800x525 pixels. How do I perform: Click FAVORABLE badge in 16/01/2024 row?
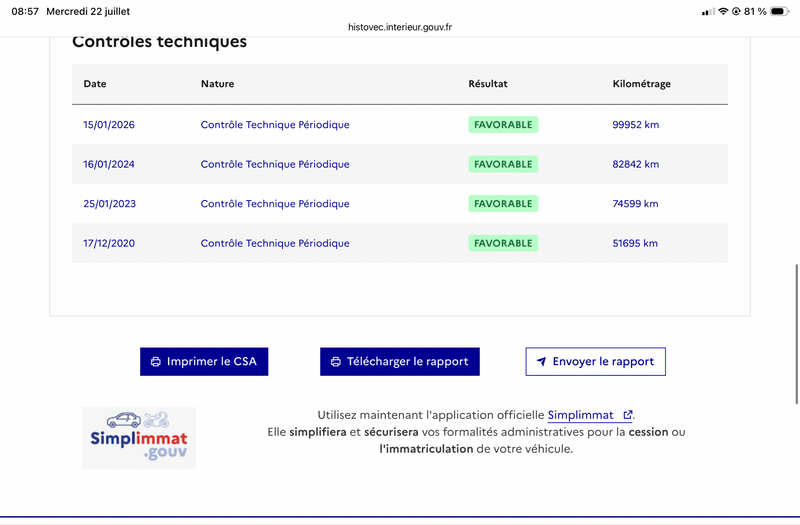pyautogui.click(x=503, y=164)
